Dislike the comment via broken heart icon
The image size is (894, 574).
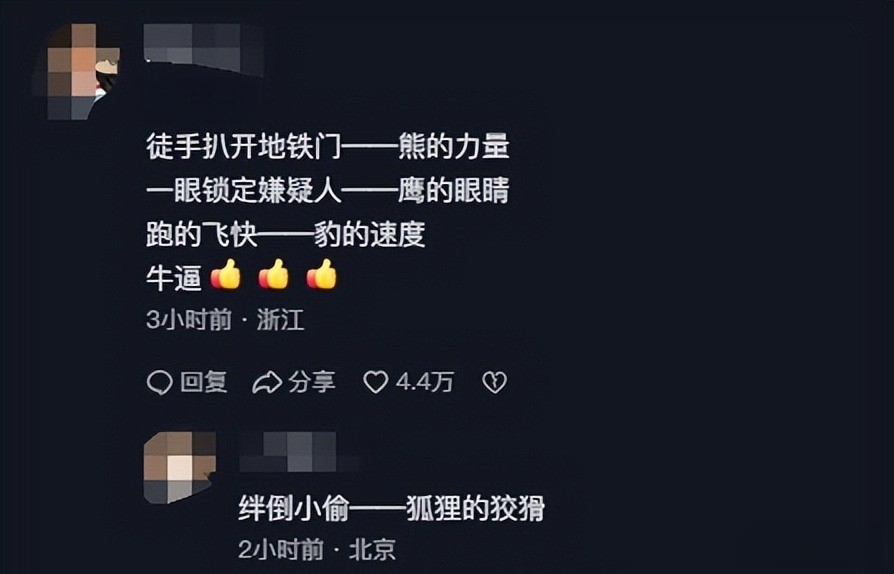coord(494,382)
